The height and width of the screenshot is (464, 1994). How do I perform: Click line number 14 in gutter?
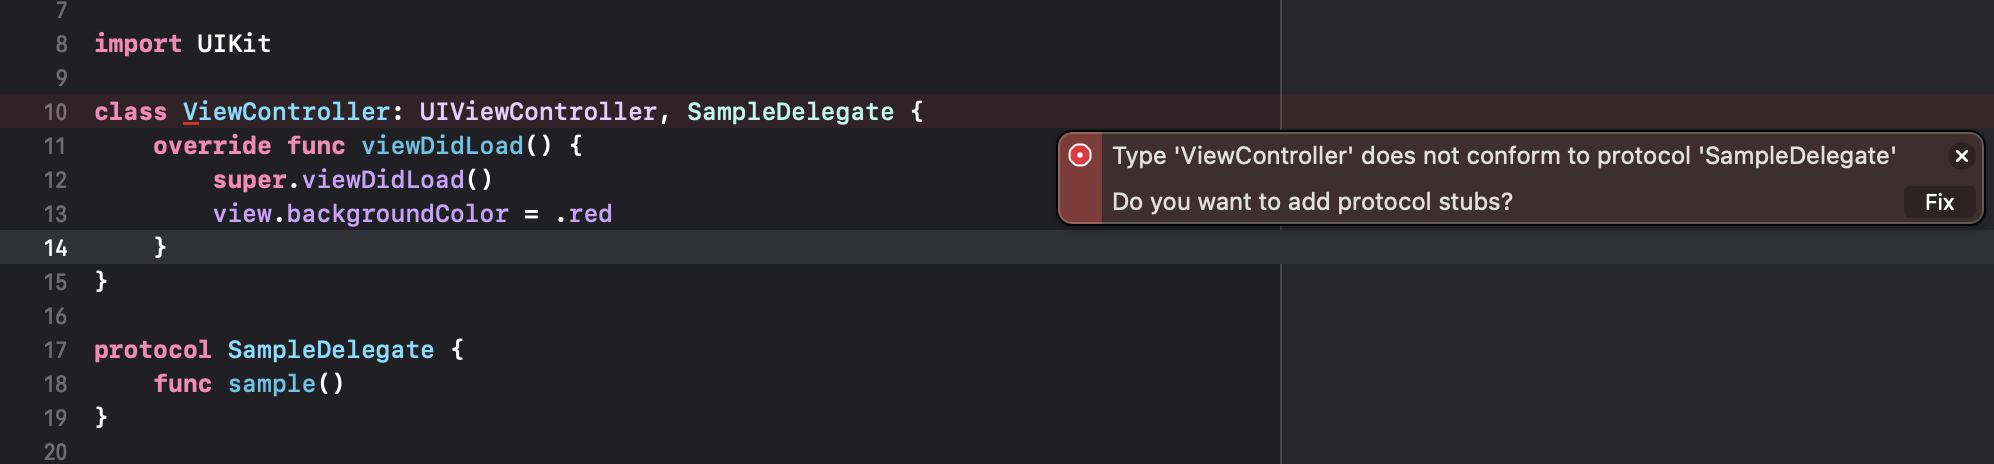[x=55, y=248]
